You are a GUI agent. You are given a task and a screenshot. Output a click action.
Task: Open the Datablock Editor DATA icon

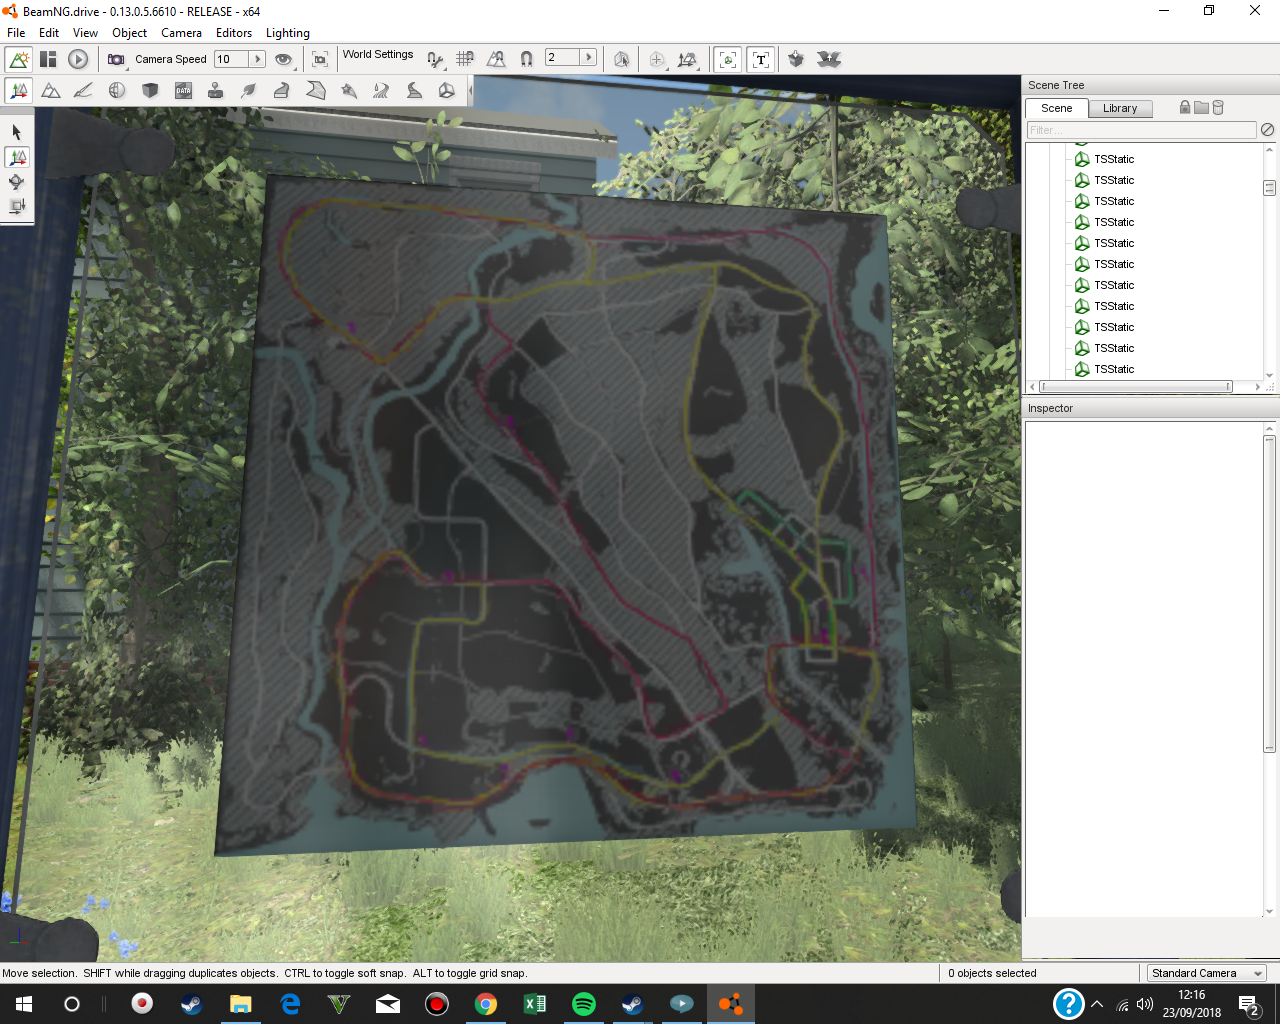click(x=183, y=90)
